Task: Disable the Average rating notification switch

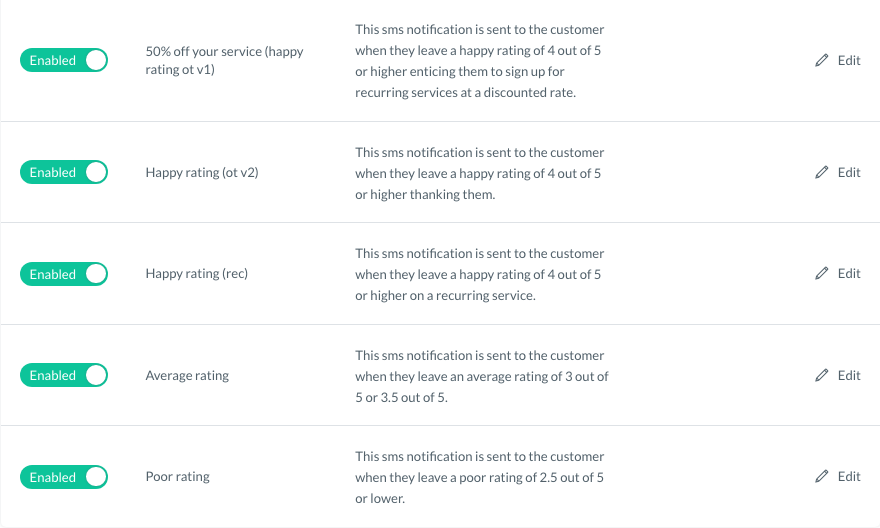Action: (64, 375)
